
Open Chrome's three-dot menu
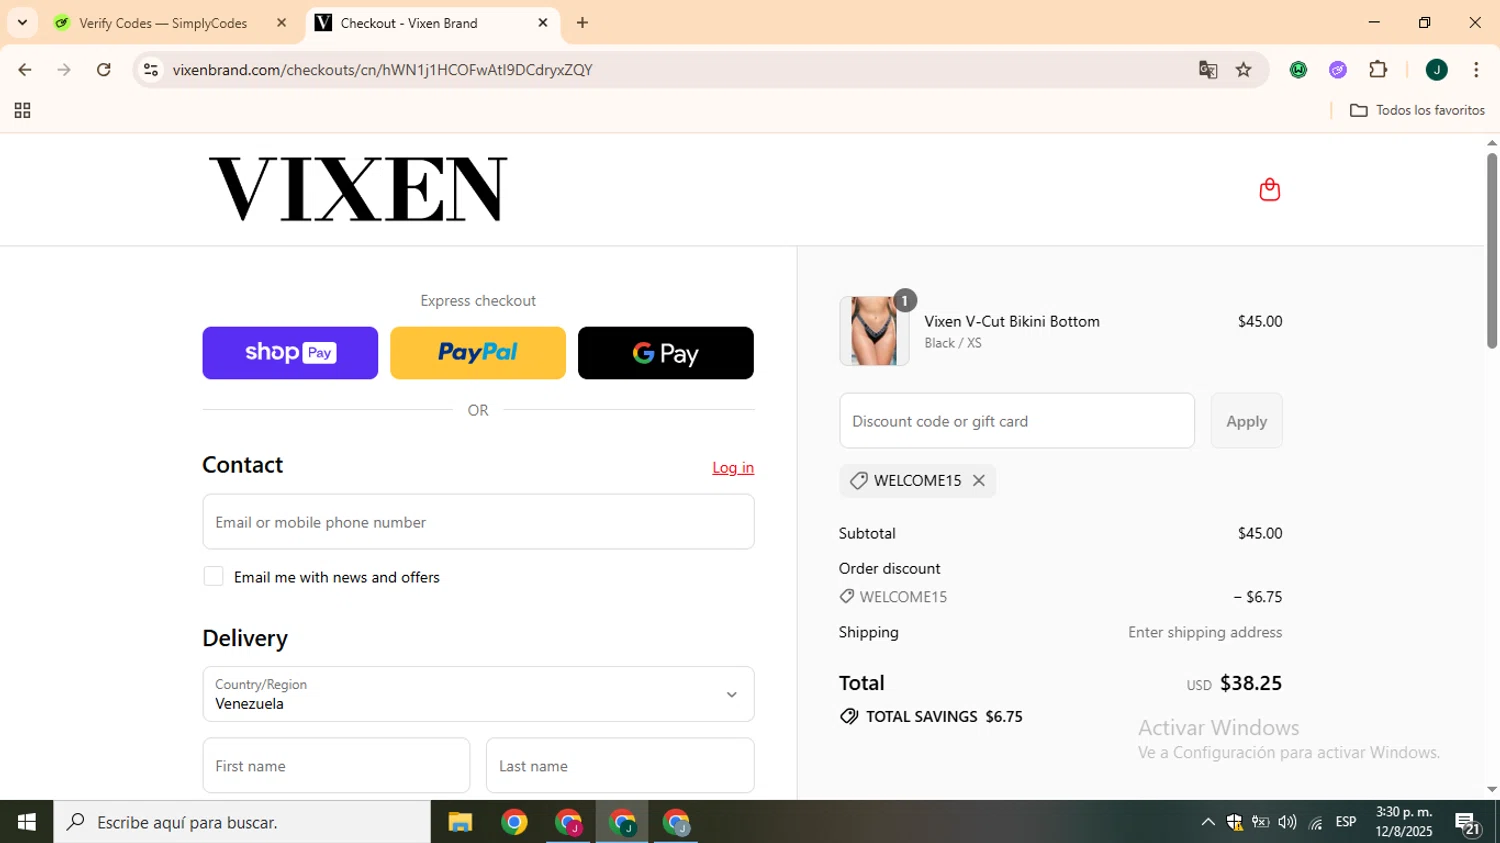1476,70
